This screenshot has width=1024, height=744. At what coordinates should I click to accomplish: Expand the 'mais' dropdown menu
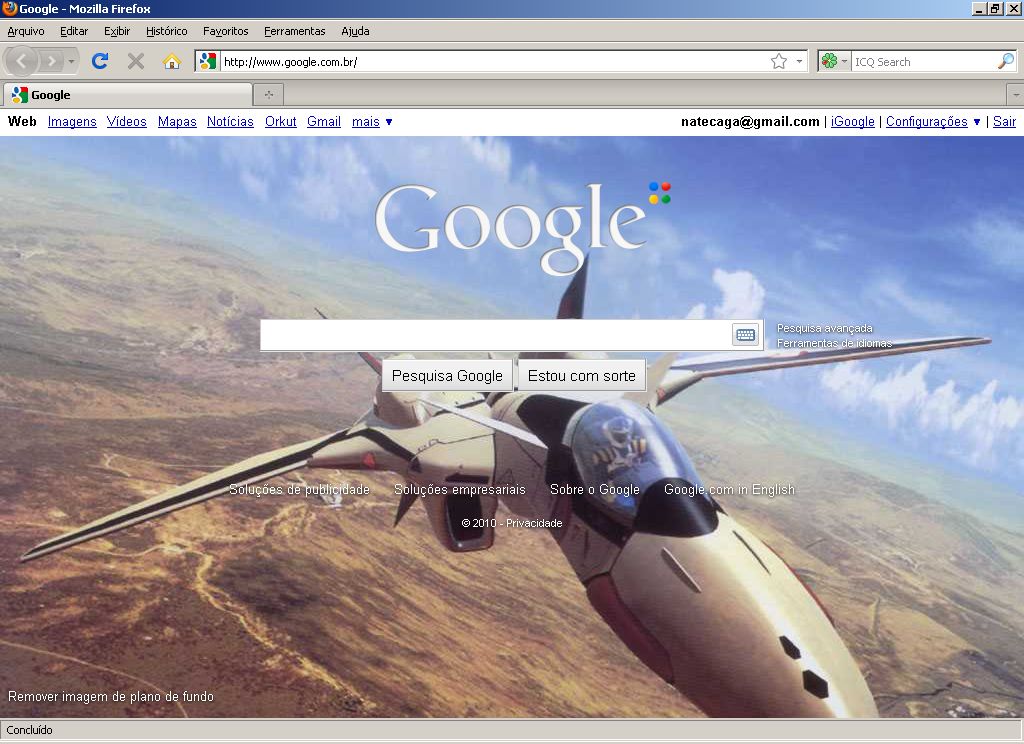pos(372,122)
